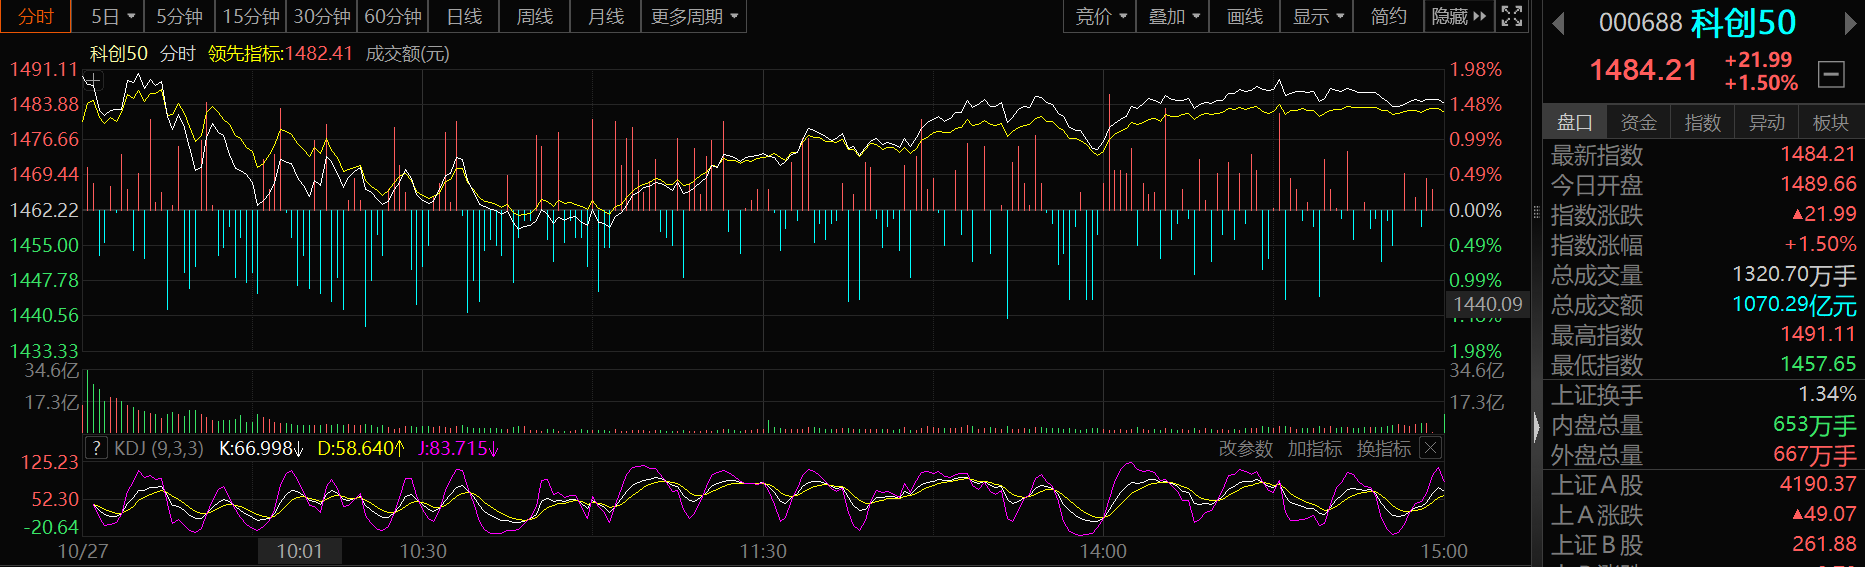Image resolution: width=1865 pixels, height=567 pixels.
Task: Click the crosshair marker at chart top-left
Action: (92, 80)
